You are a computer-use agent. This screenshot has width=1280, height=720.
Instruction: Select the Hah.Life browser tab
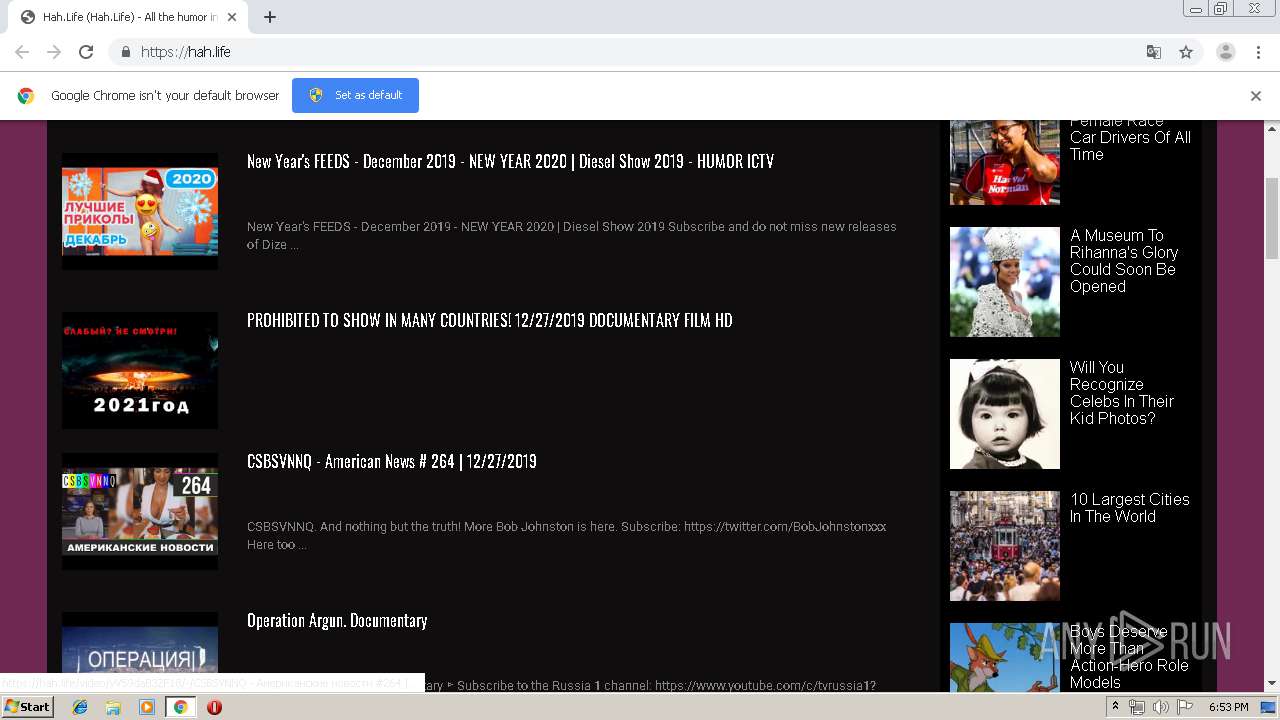(x=130, y=17)
